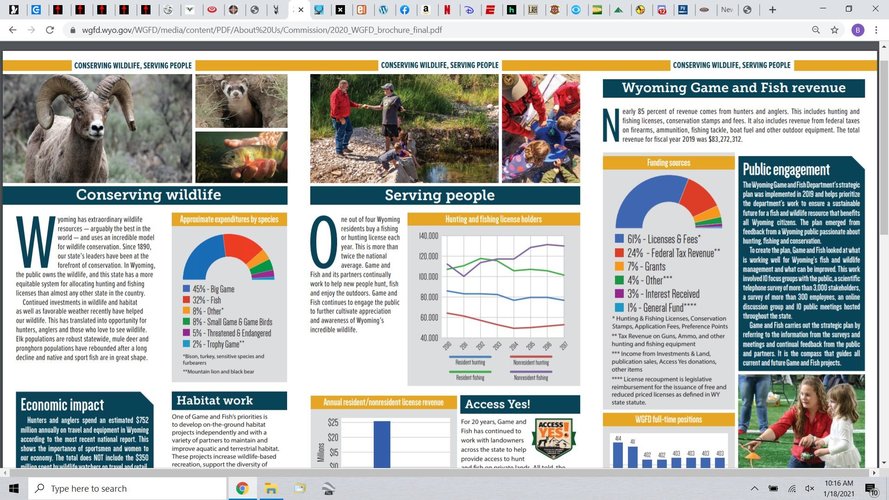Open File Explorer from the taskbar

[x=271, y=488]
